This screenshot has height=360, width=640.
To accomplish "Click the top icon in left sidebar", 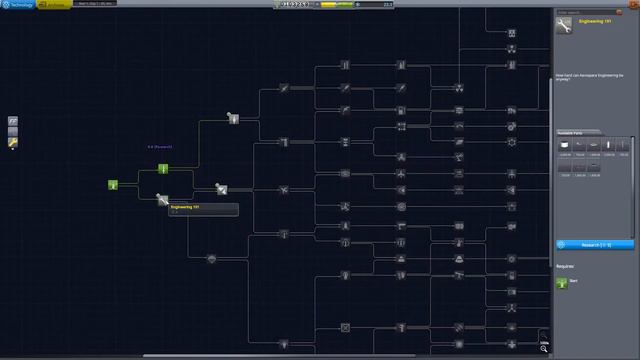I will pyautogui.click(x=13, y=121).
